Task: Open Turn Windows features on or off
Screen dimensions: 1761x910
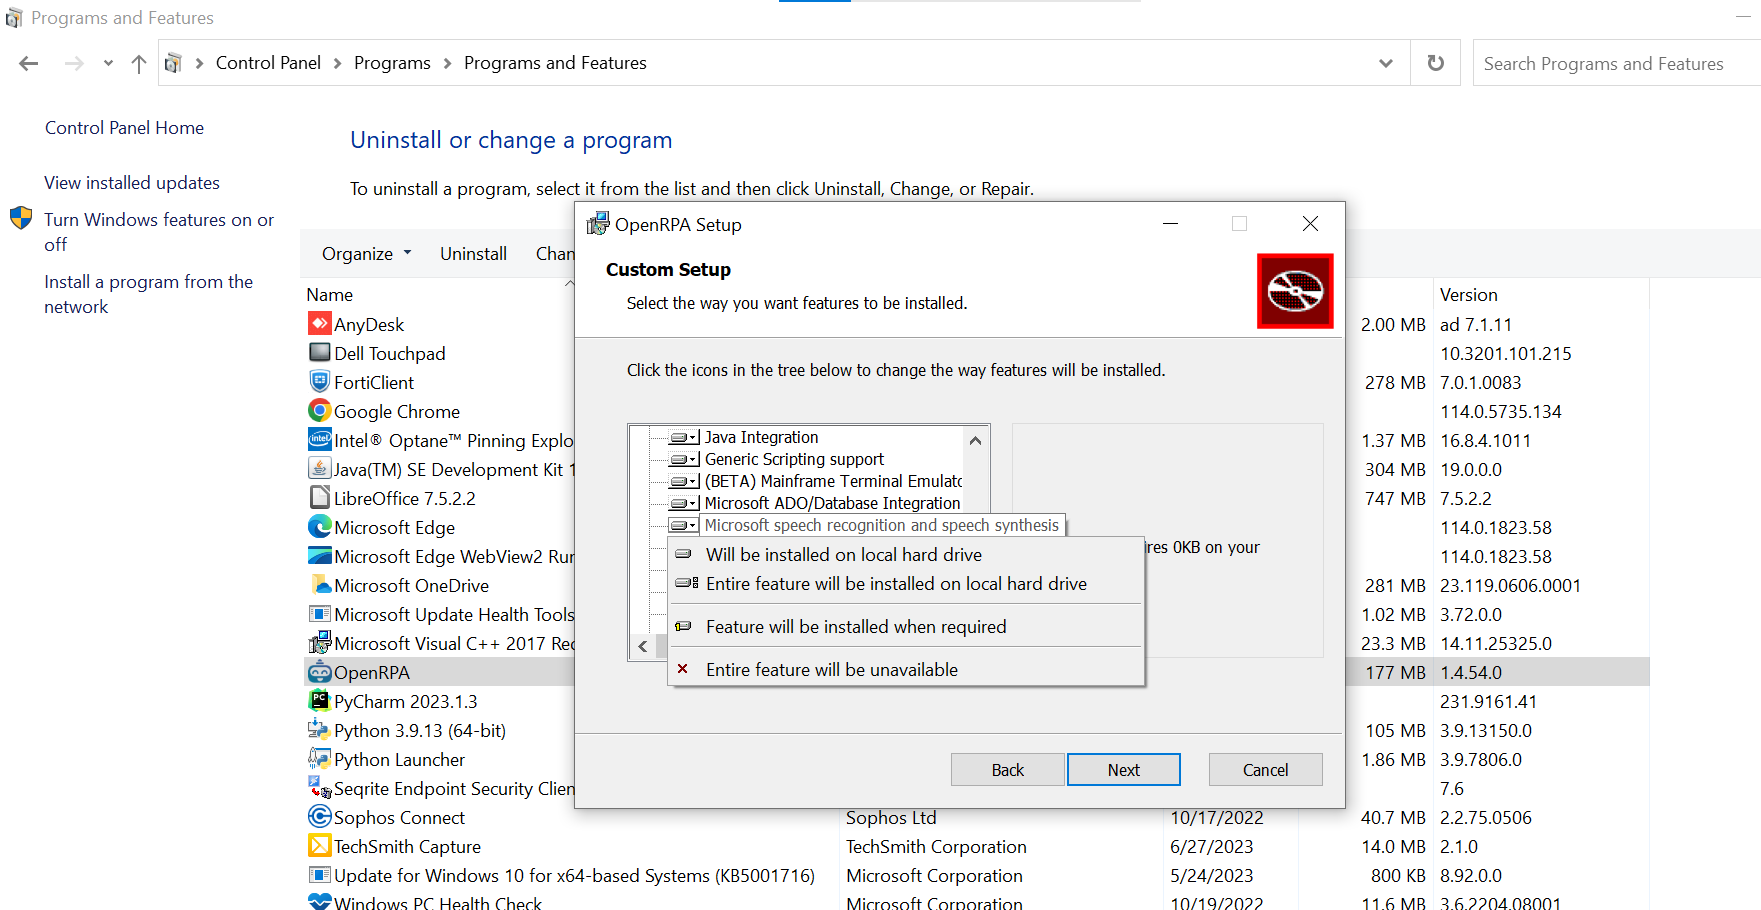Action: coord(158,232)
